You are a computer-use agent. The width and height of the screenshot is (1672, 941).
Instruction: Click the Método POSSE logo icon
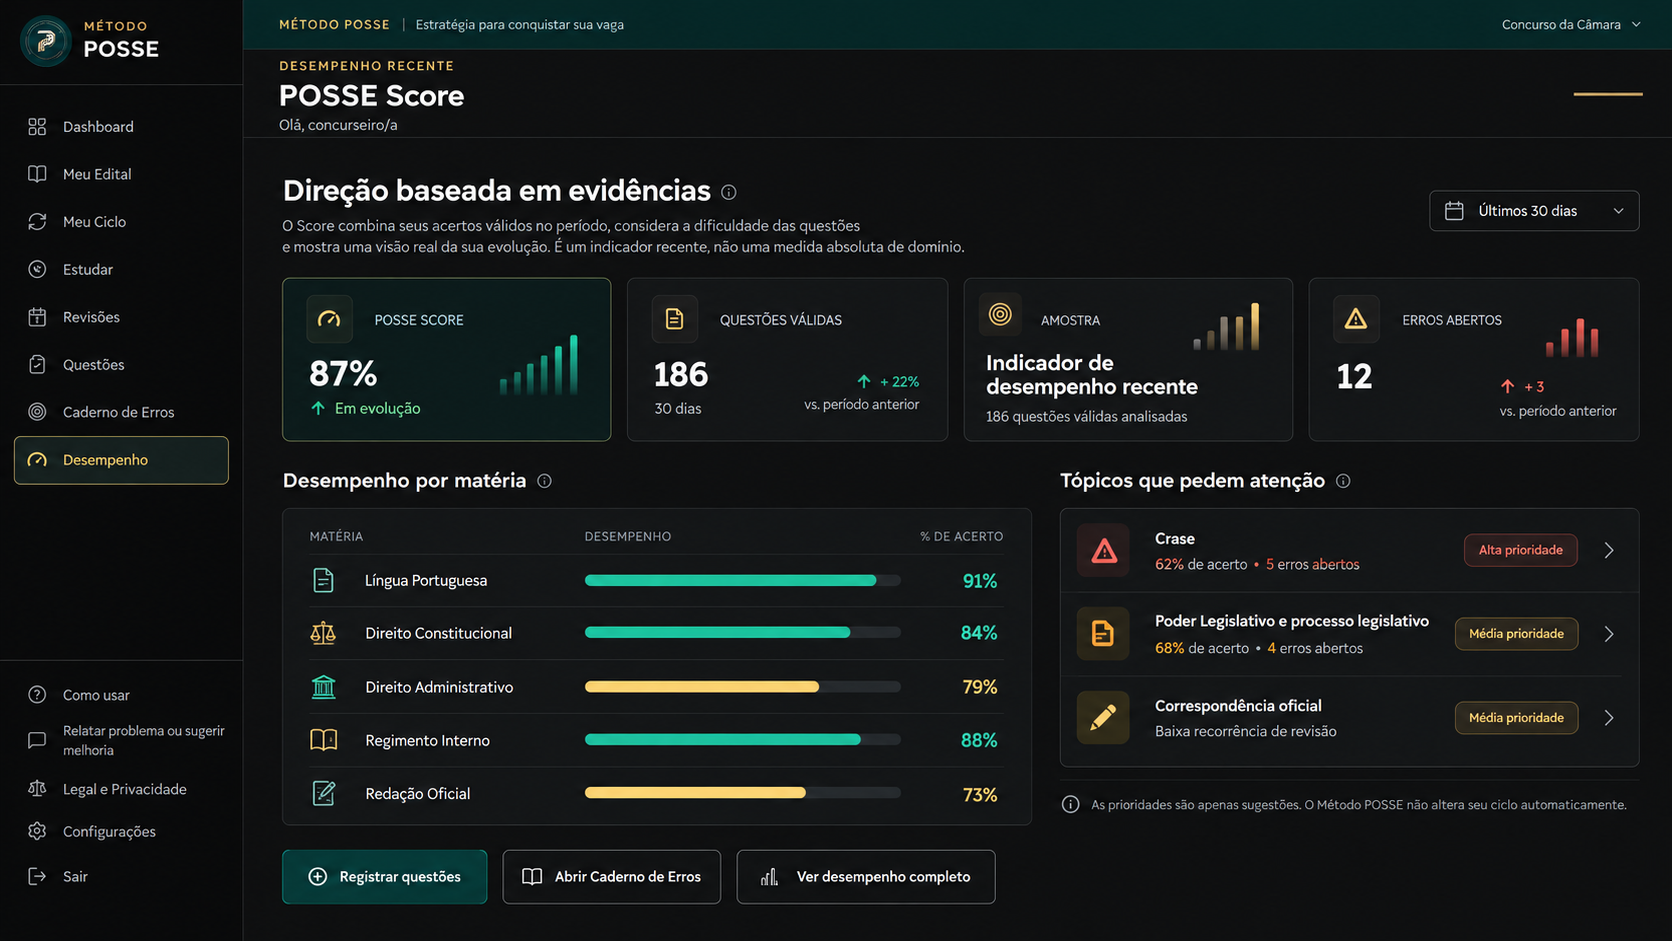pyautogui.click(x=45, y=41)
